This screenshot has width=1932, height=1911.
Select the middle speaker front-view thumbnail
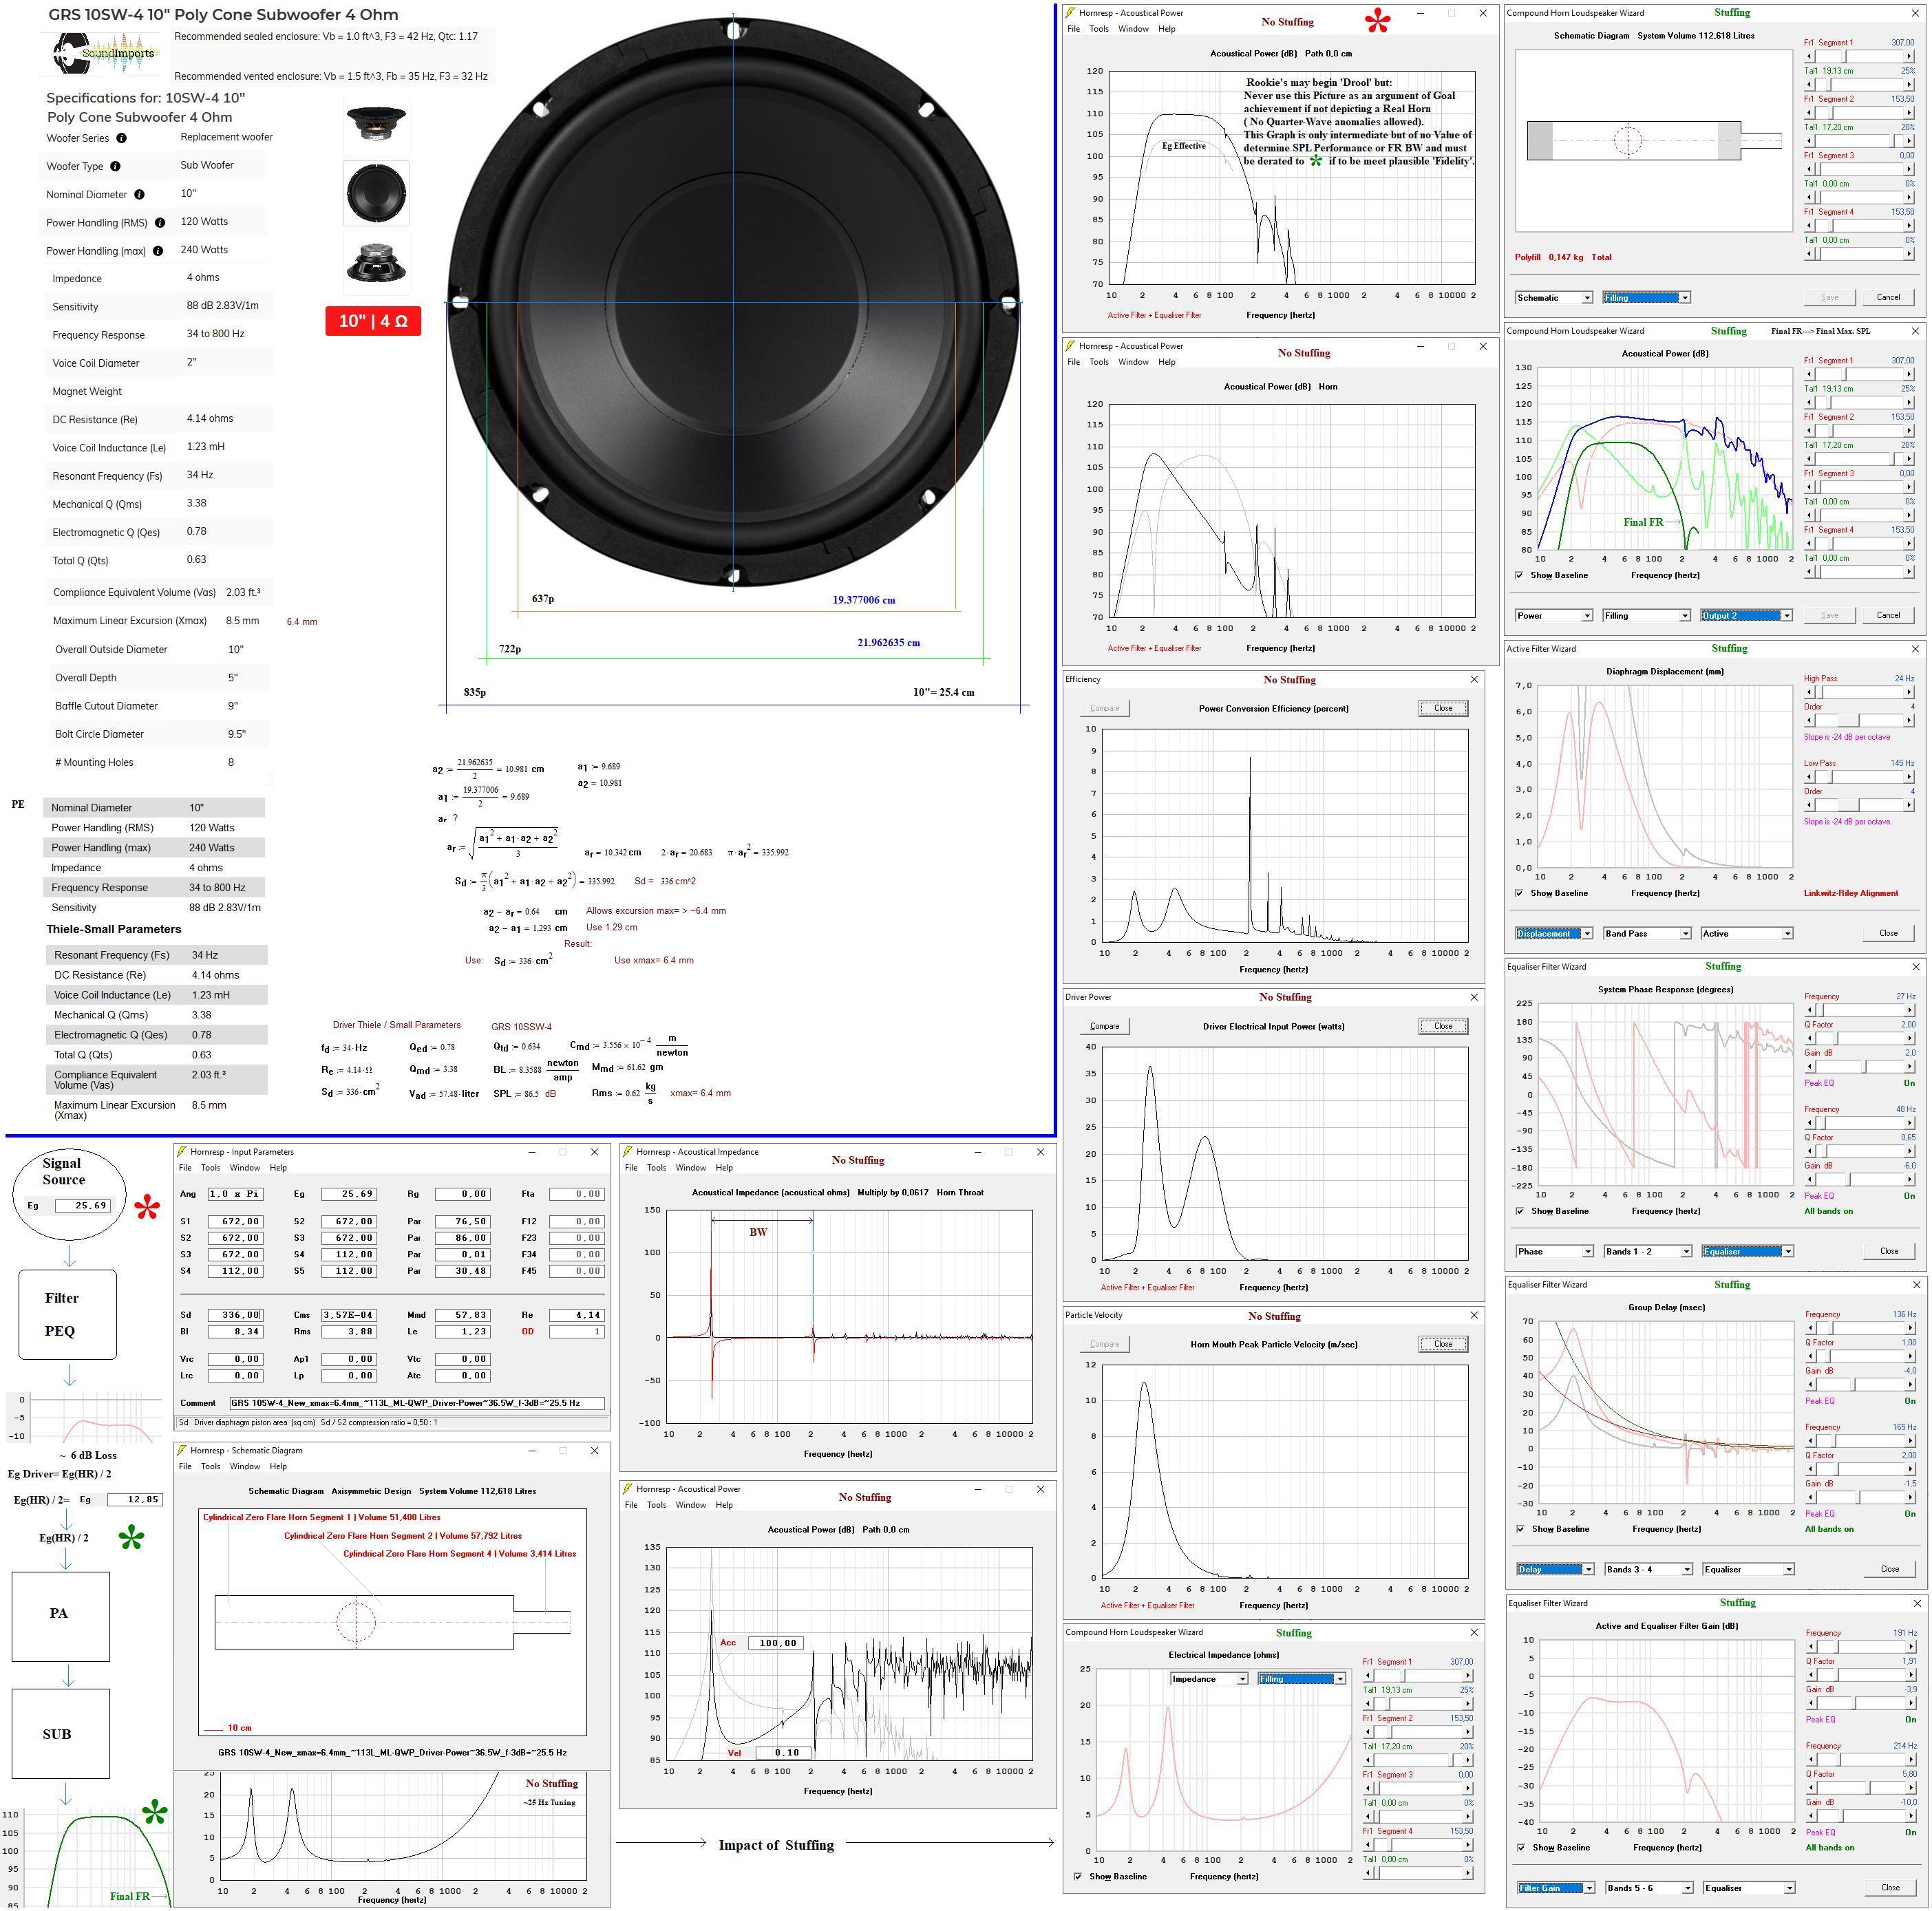click(x=376, y=193)
